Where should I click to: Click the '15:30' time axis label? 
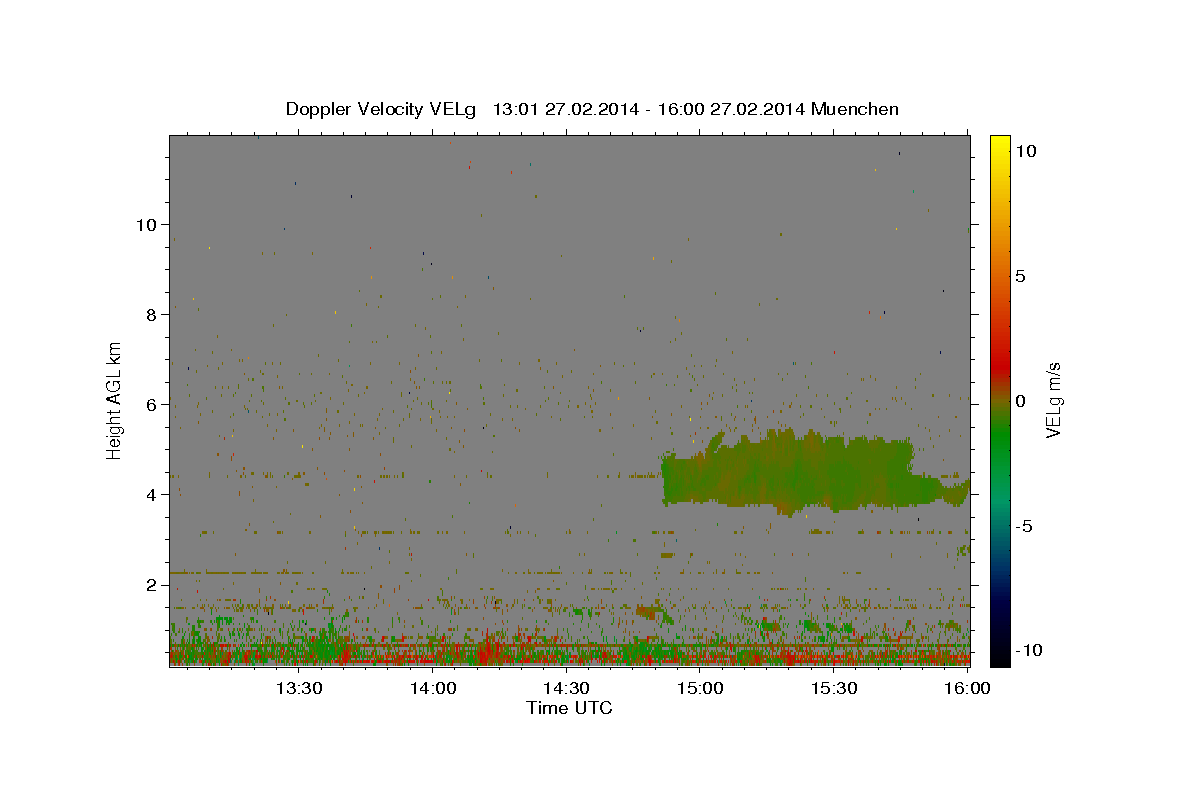pyautogui.click(x=834, y=688)
